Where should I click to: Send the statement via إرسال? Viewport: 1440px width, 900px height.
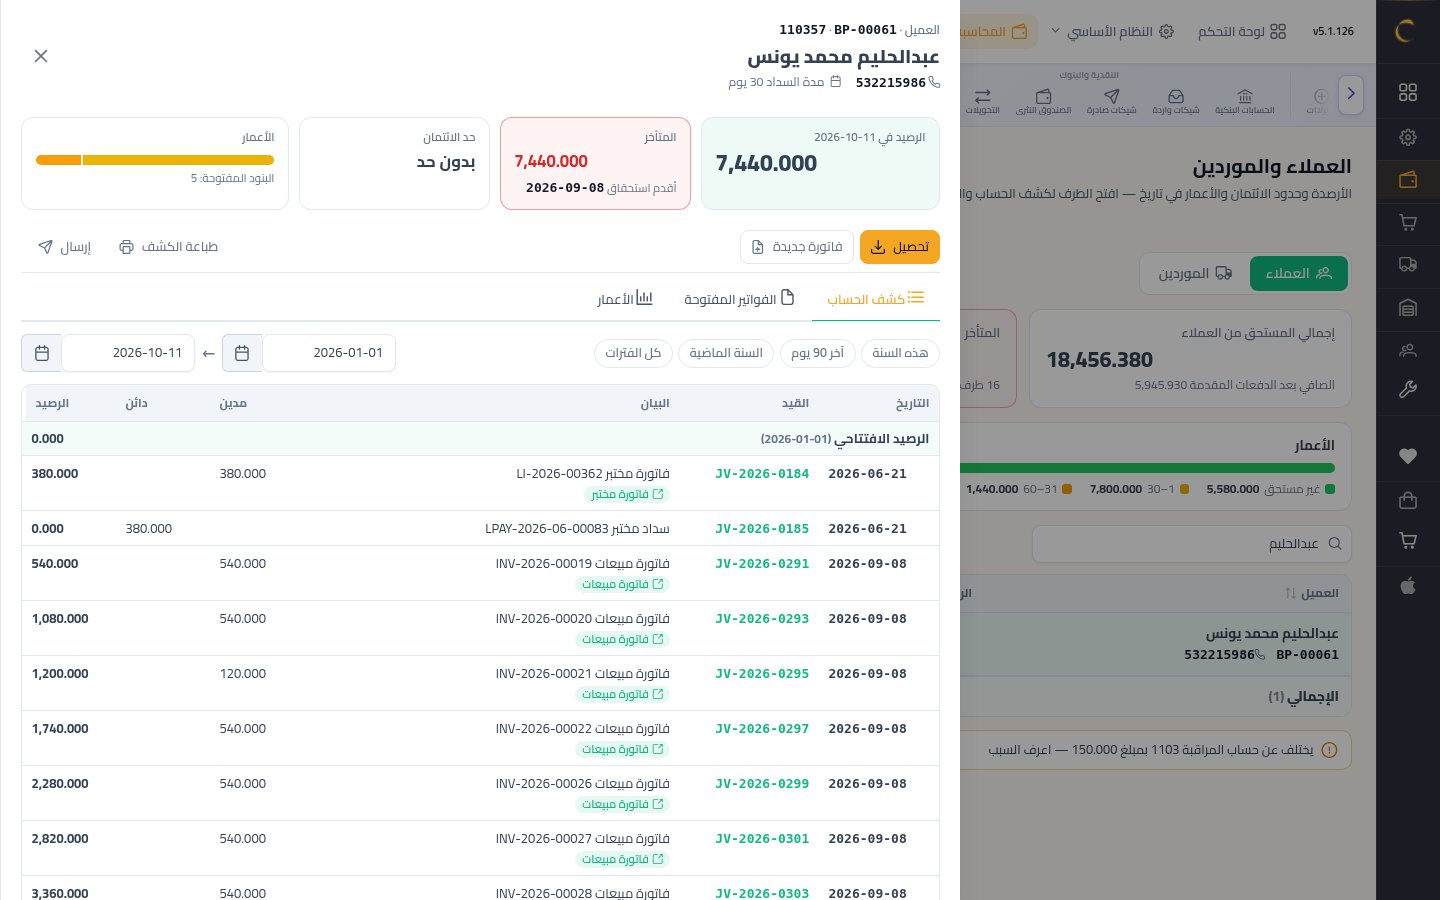click(x=65, y=247)
